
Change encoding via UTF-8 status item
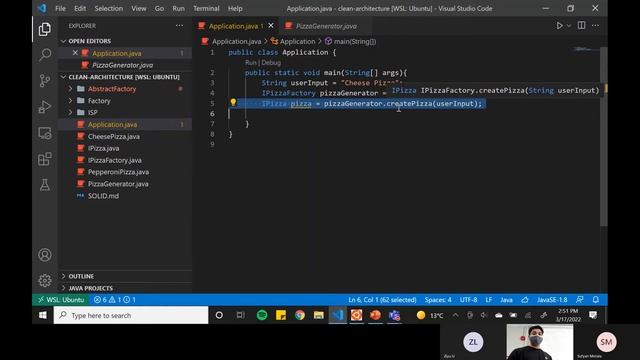[x=468, y=300]
